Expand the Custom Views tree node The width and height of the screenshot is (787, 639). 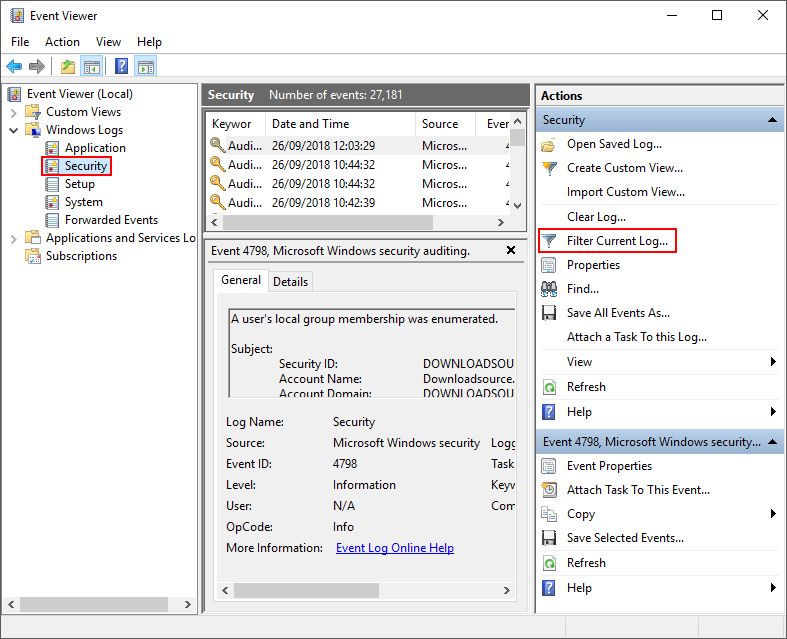point(14,112)
